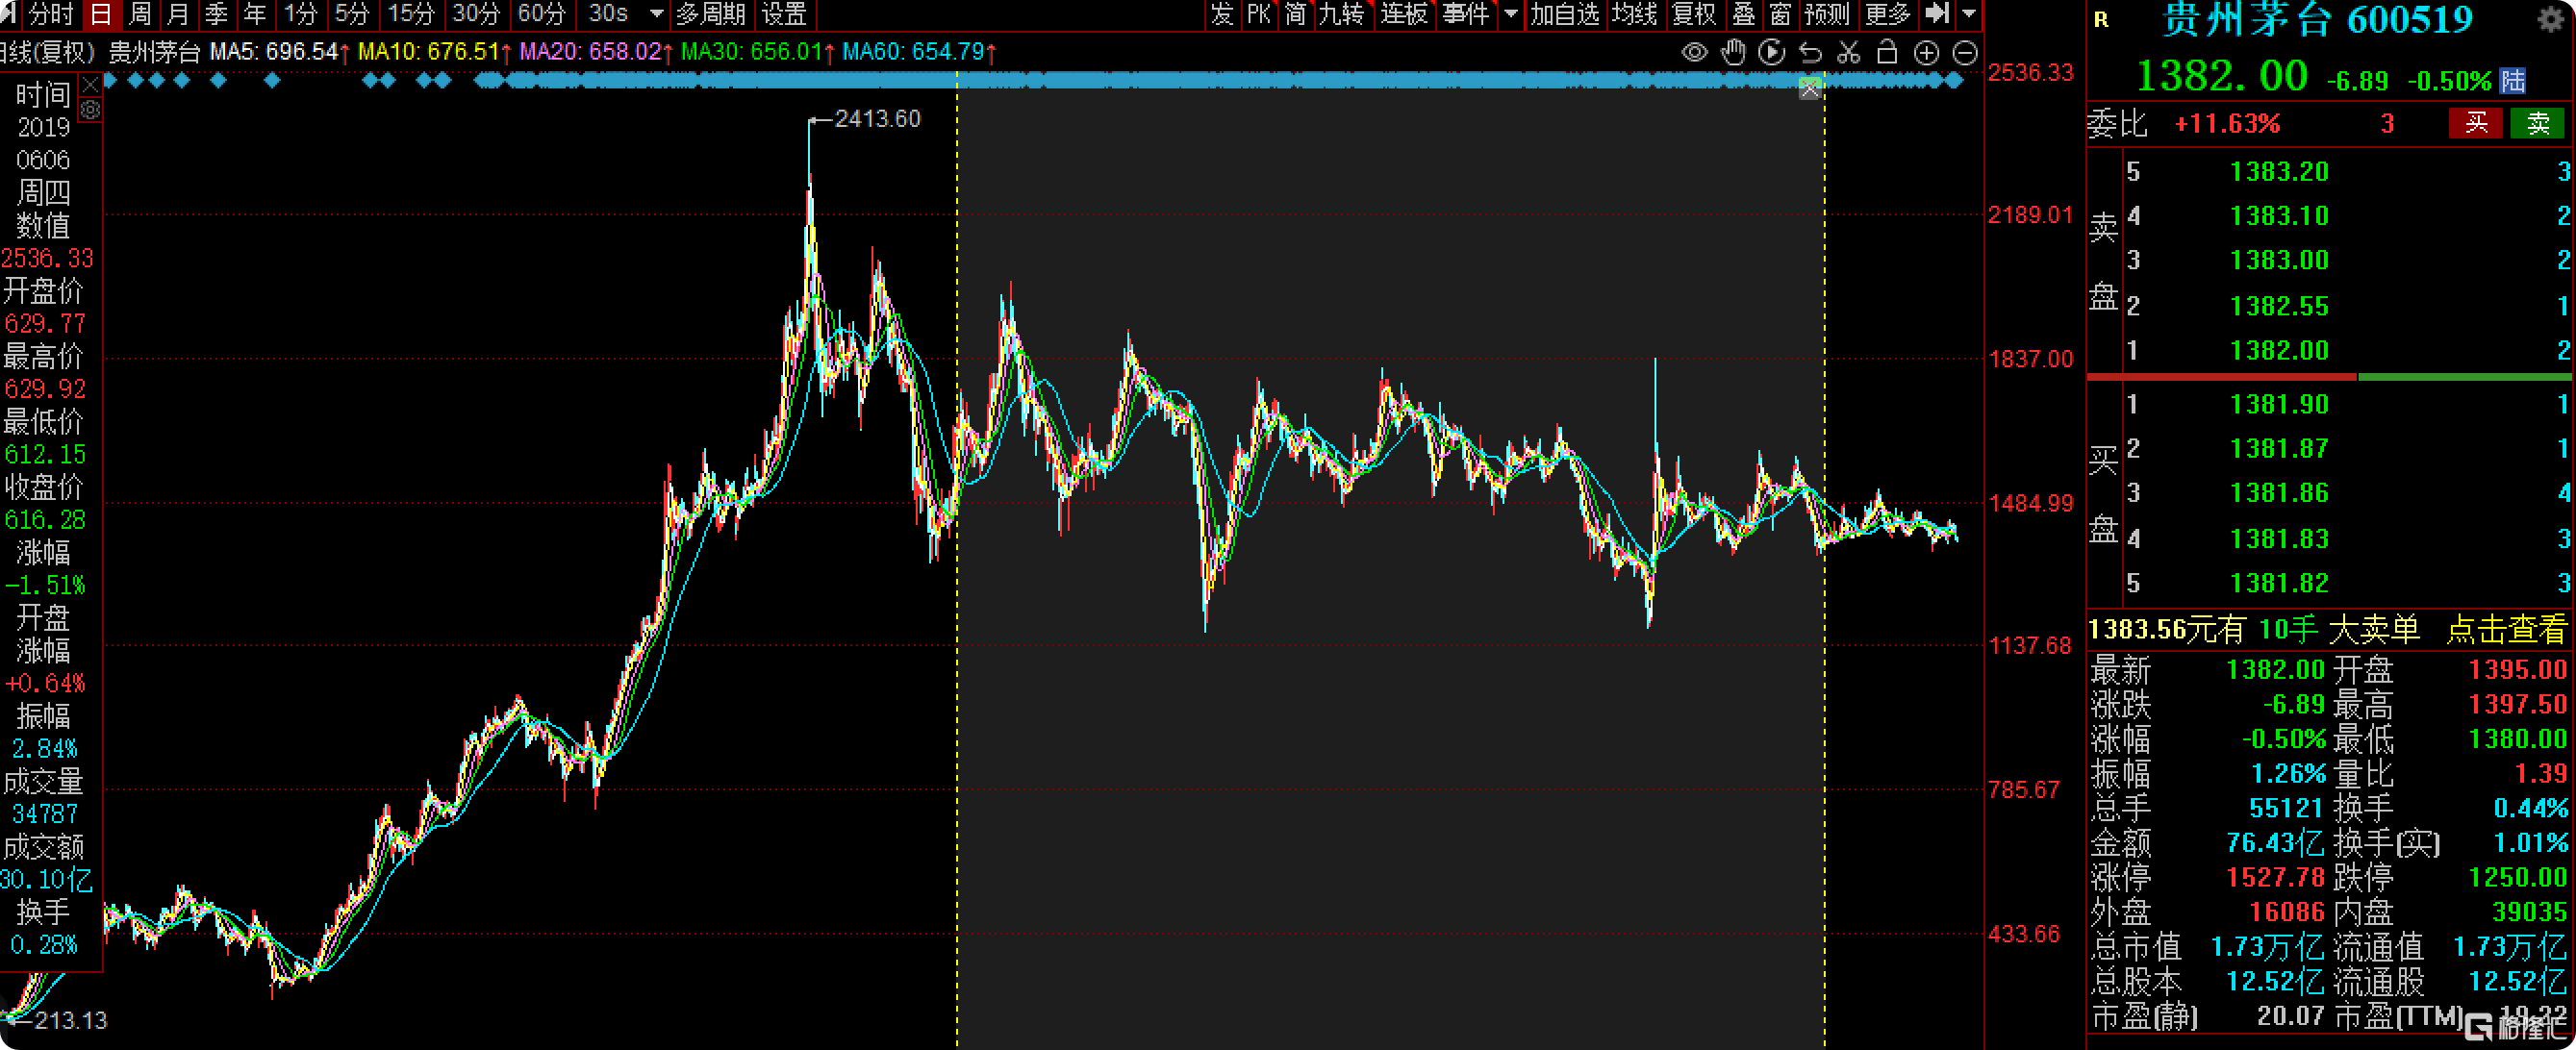Select the 周 weekly period tab
Screen dimensions: 2576x1050
tap(140, 14)
